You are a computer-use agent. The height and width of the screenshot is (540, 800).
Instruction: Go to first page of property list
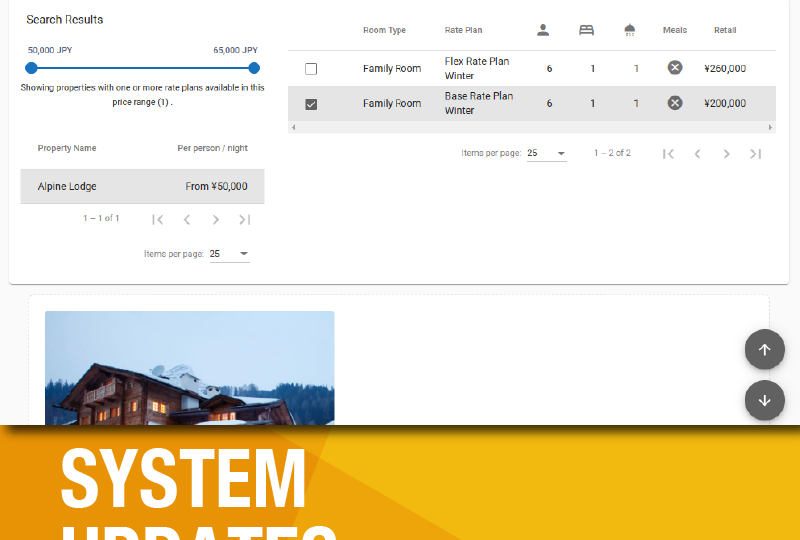pos(158,219)
